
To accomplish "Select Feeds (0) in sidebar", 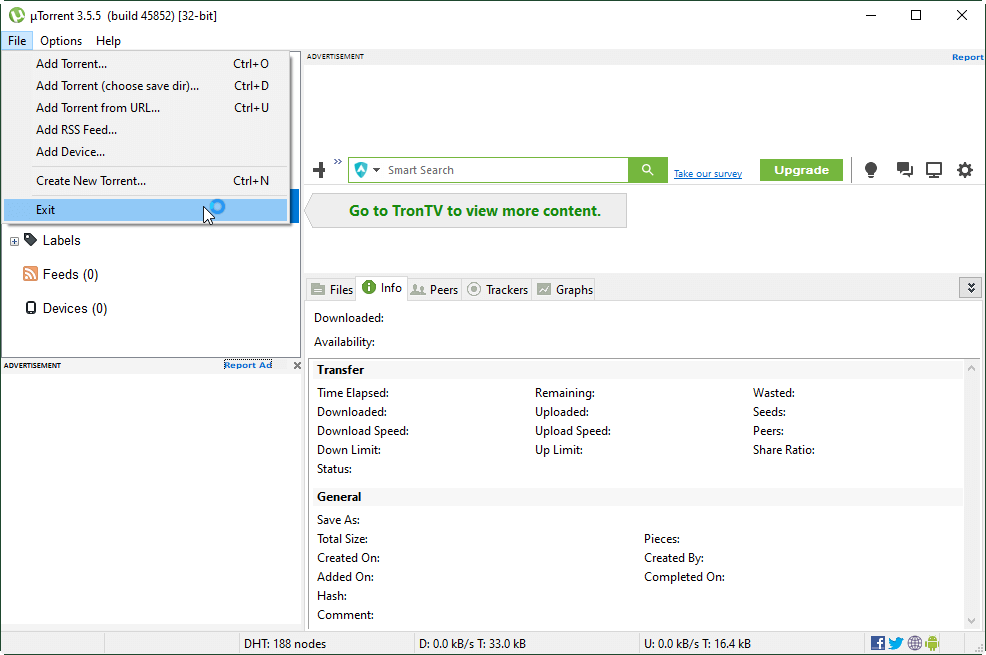I will (70, 274).
